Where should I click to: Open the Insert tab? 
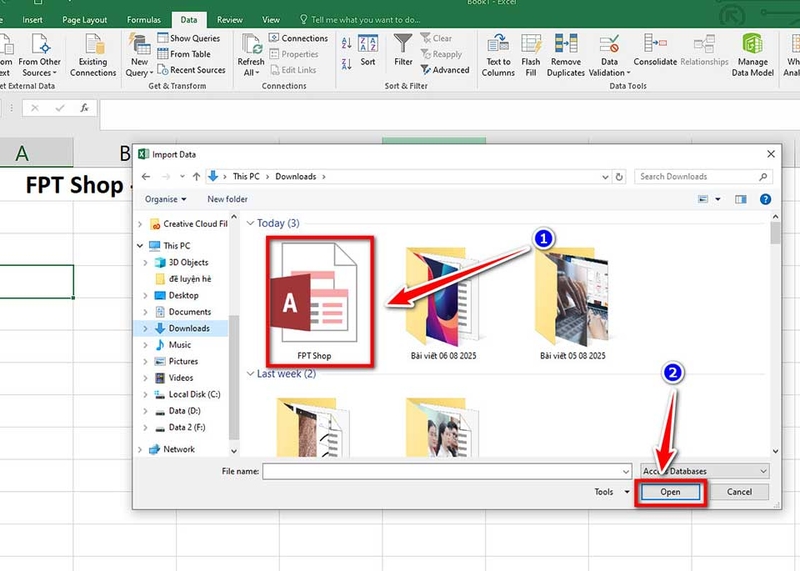[x=32, y=20]
